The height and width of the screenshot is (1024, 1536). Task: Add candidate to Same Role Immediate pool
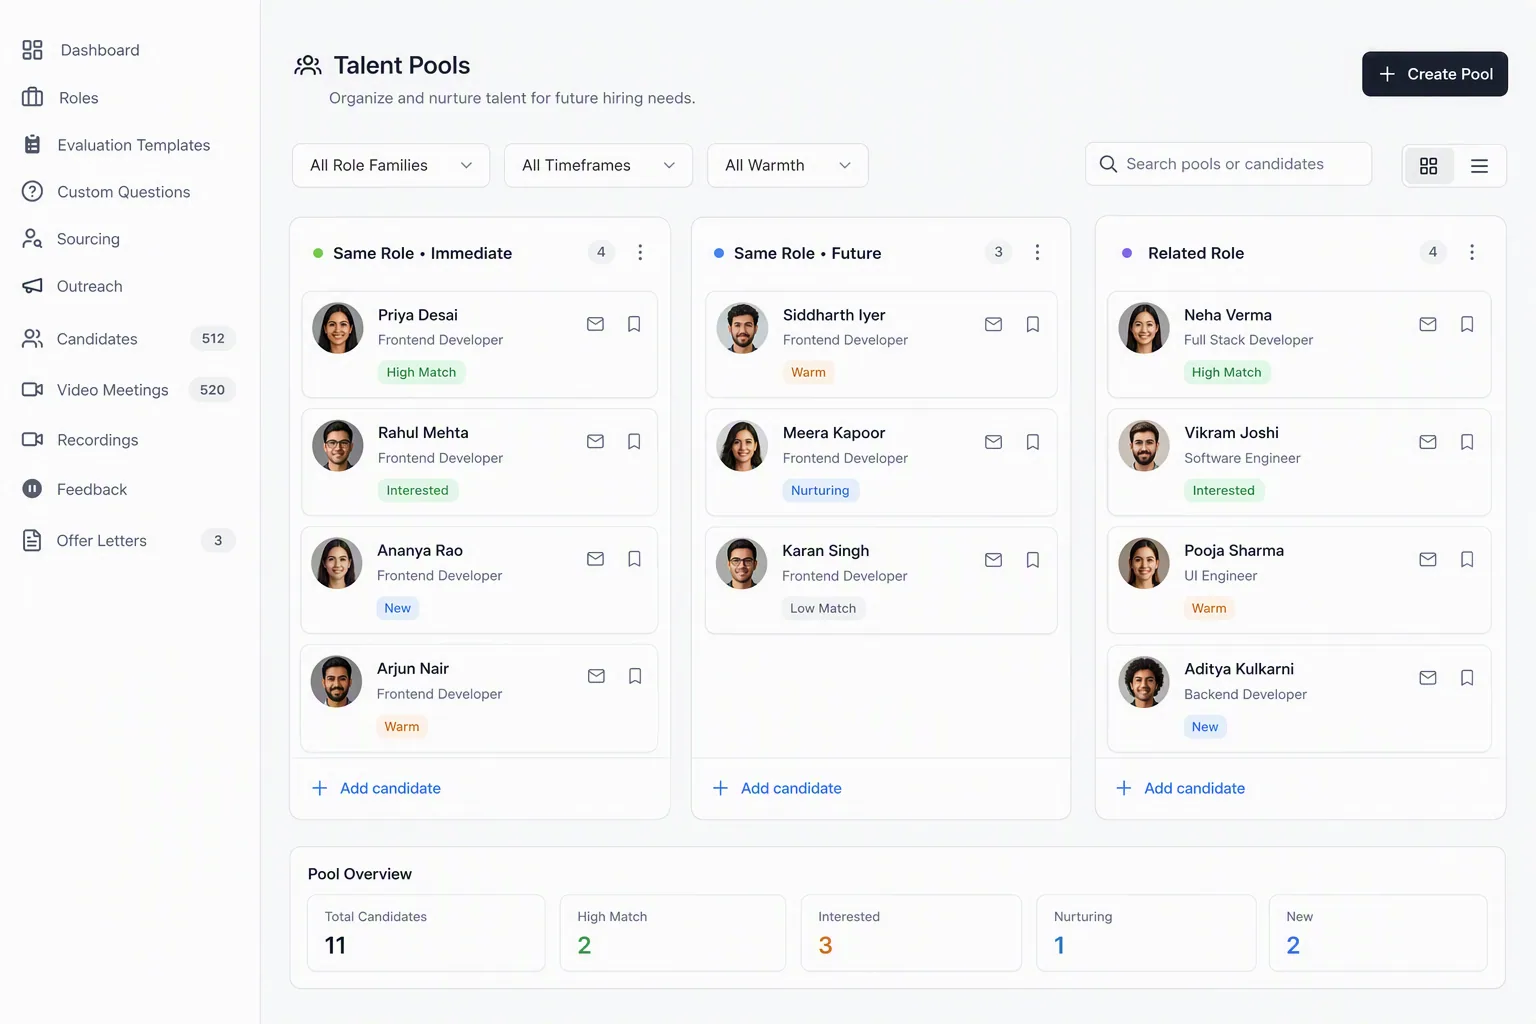377,788
